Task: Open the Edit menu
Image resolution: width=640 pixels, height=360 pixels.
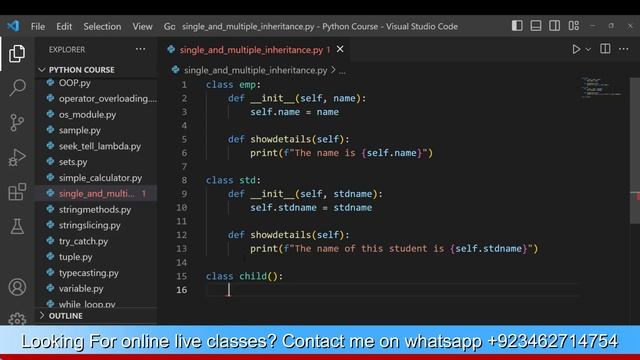Action: click(x=64, y=27)
